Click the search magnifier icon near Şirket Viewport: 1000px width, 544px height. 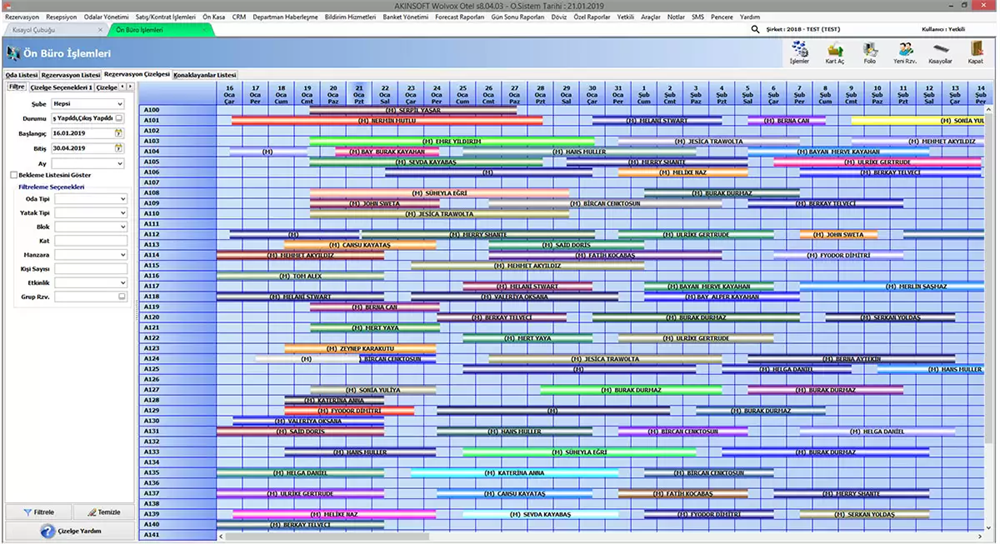point(755,29)
